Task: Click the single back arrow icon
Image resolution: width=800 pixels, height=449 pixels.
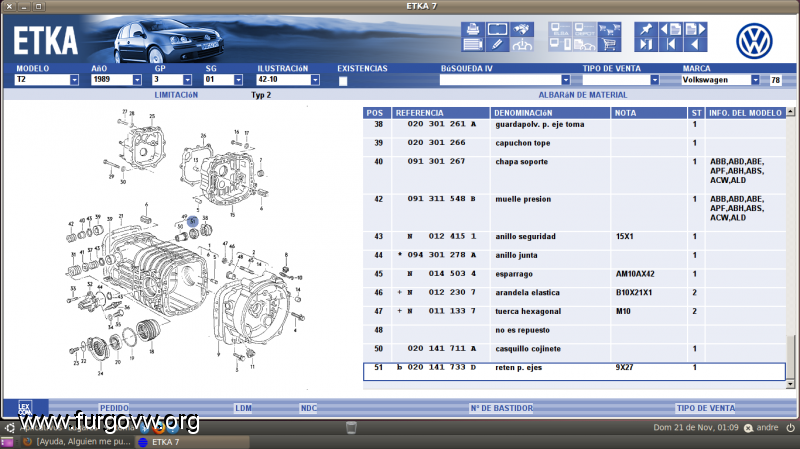Action: [695, 44]
